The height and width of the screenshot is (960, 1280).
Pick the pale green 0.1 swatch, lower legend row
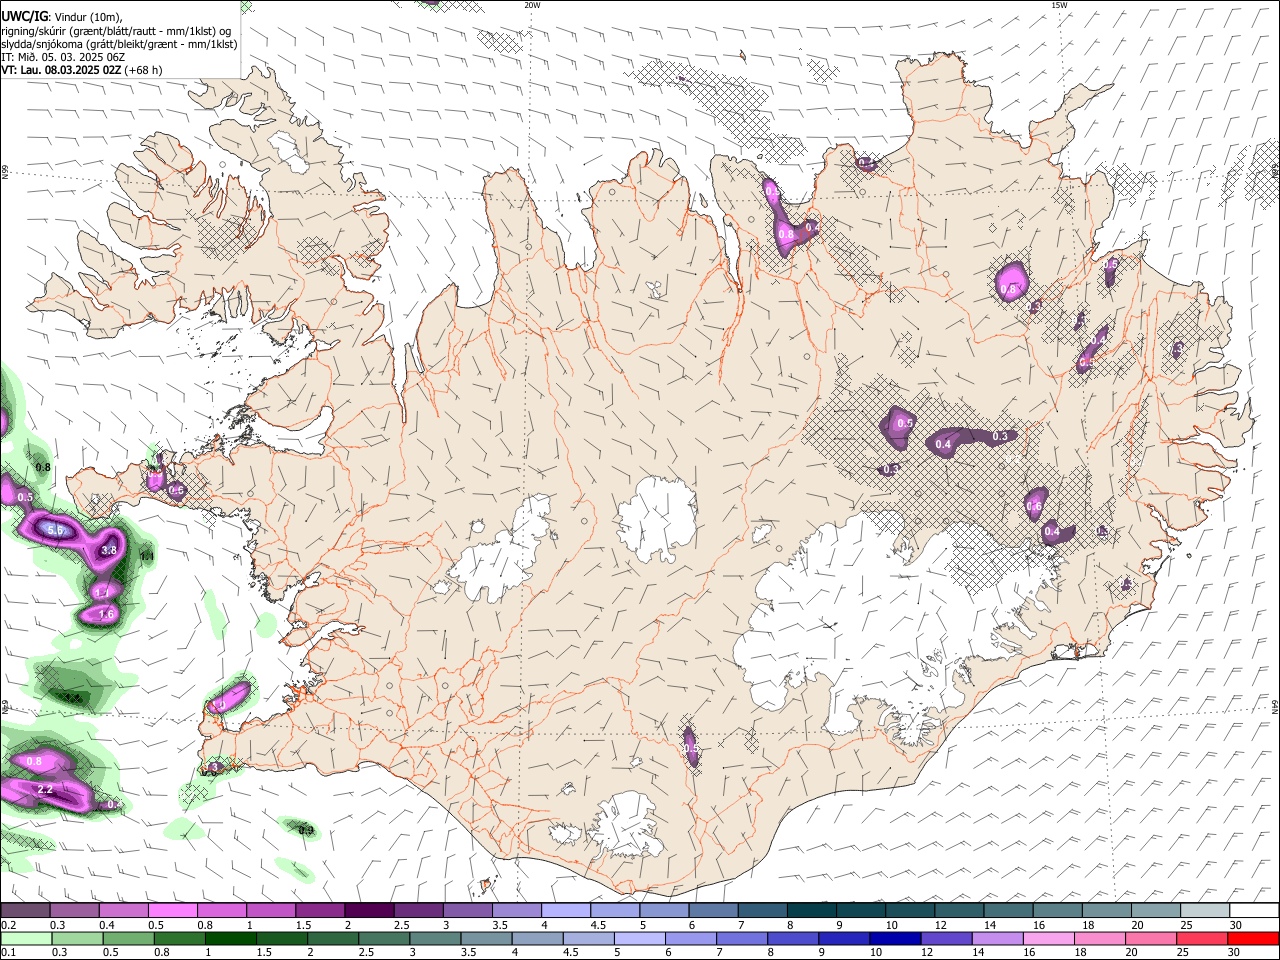(x=25, y=939)
